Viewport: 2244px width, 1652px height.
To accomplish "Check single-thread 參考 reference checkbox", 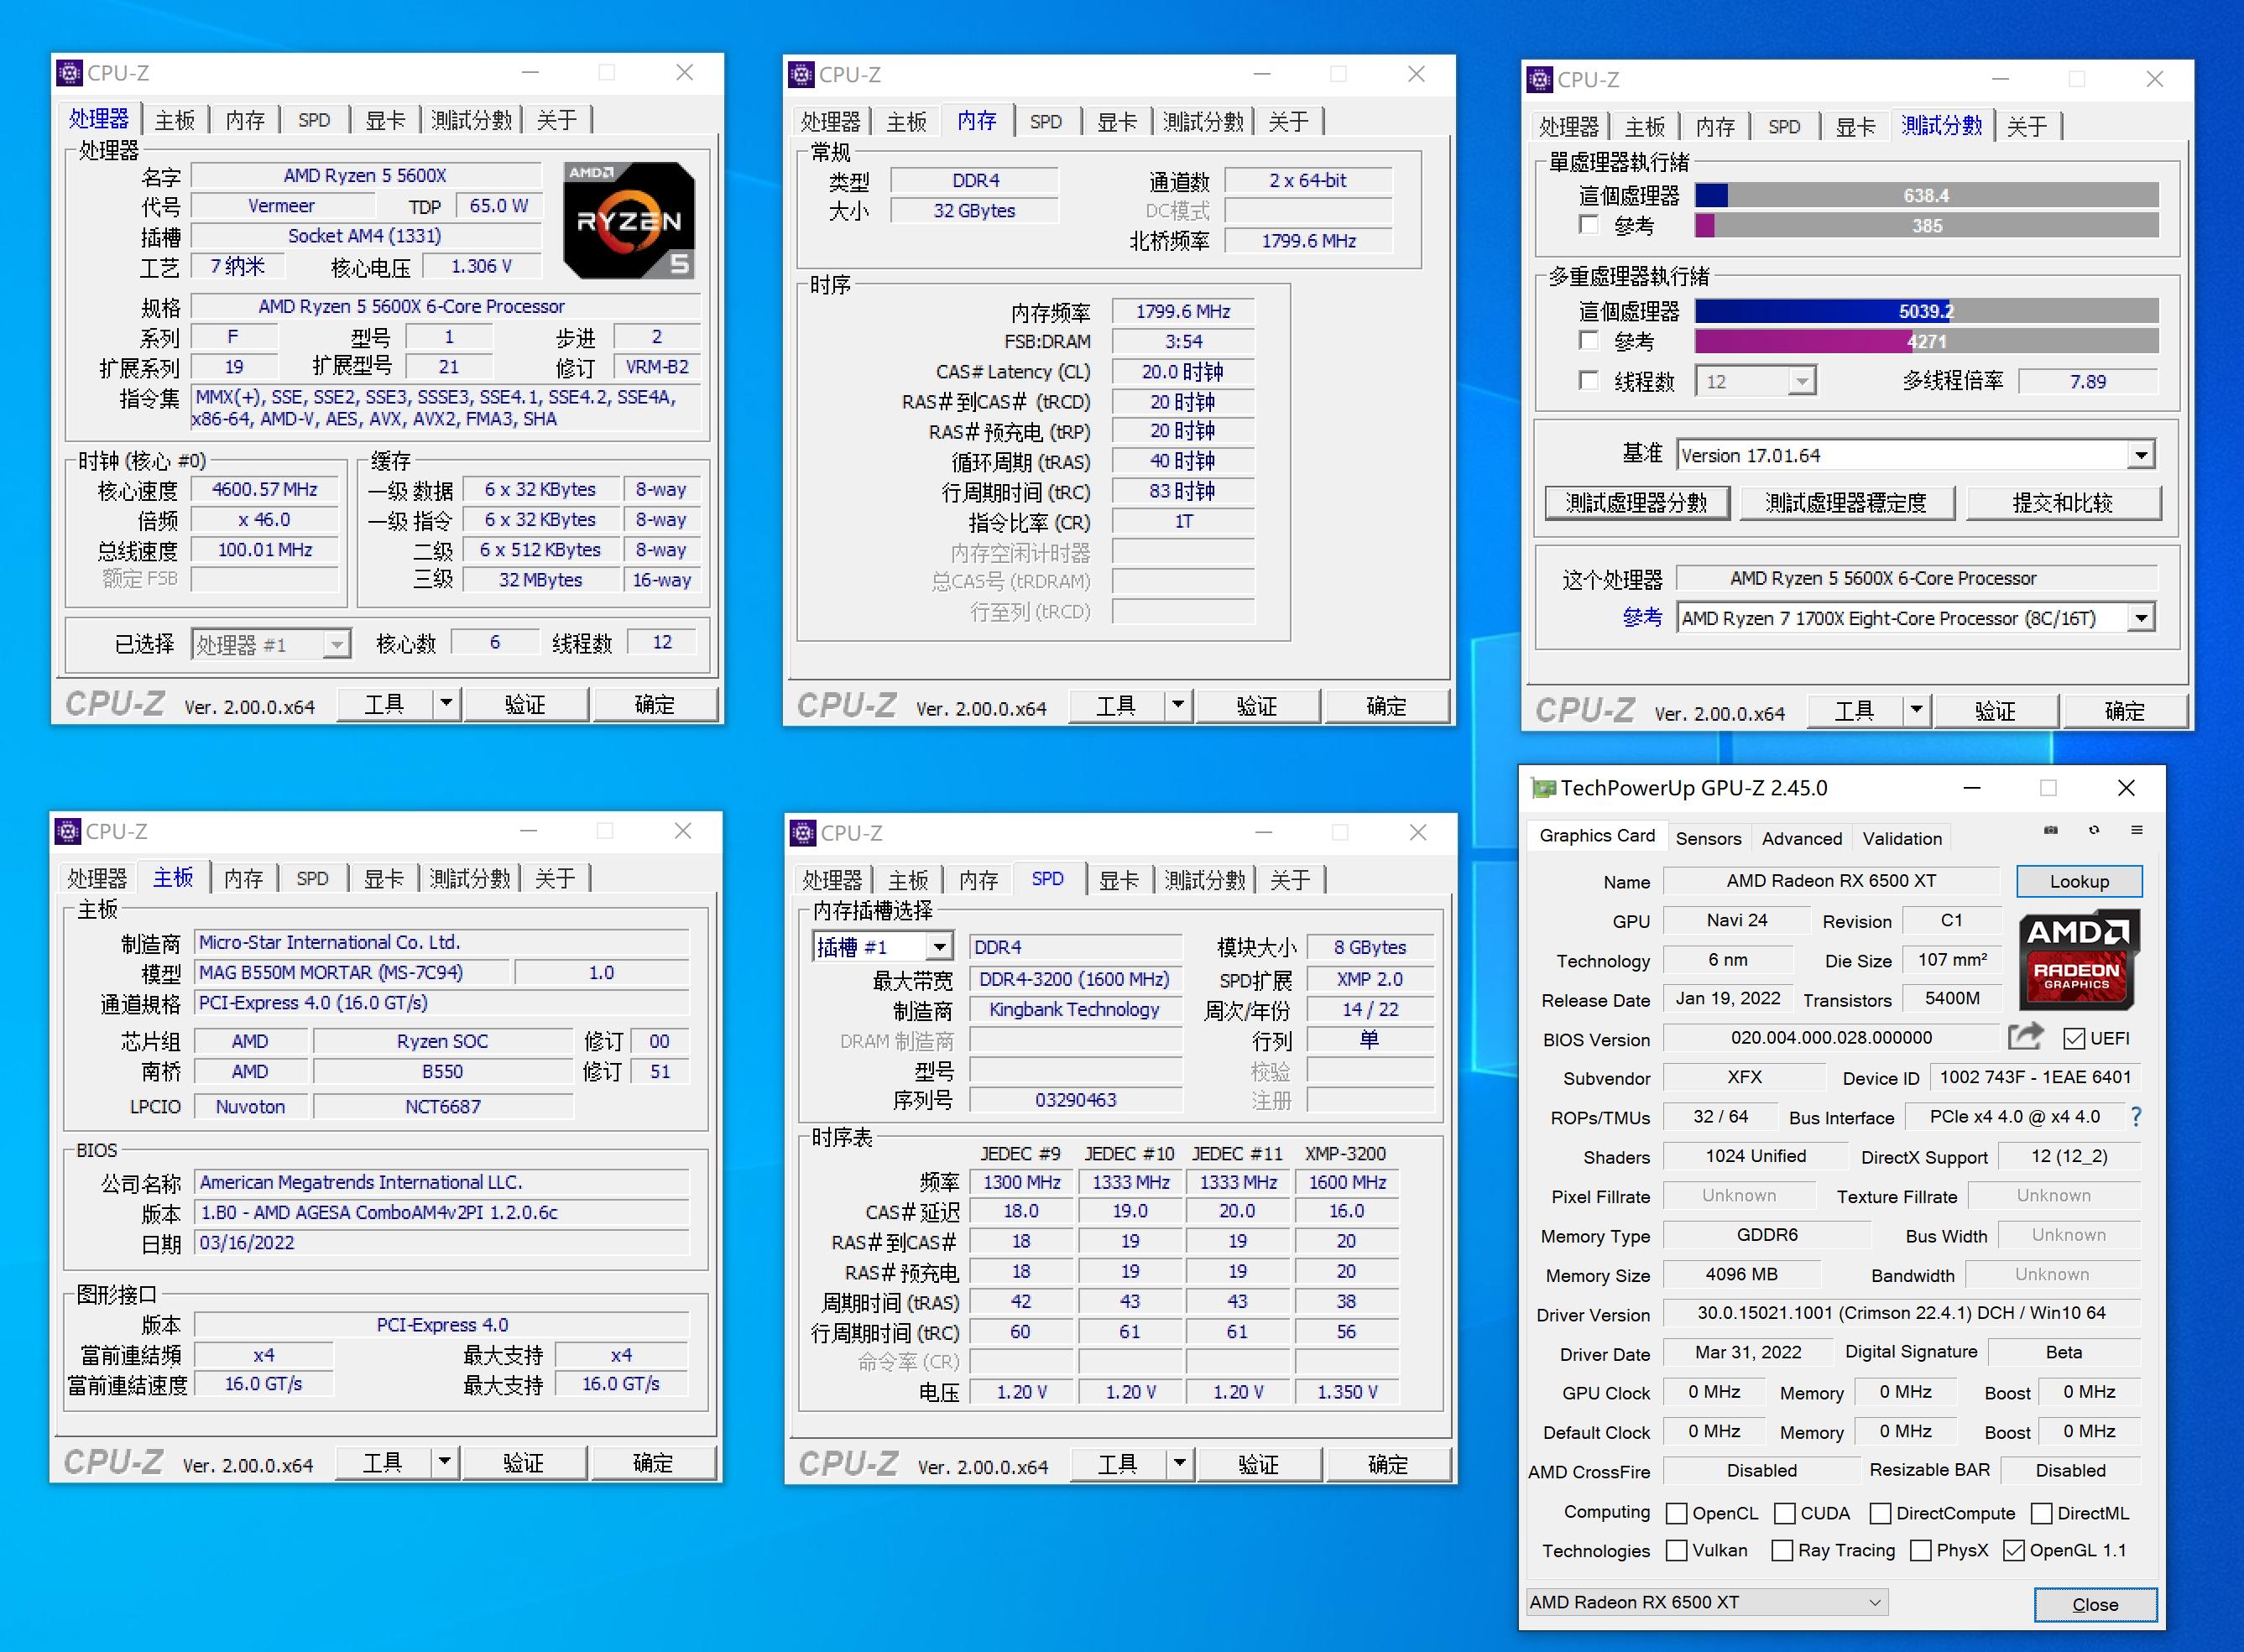I will (1589, 225).
